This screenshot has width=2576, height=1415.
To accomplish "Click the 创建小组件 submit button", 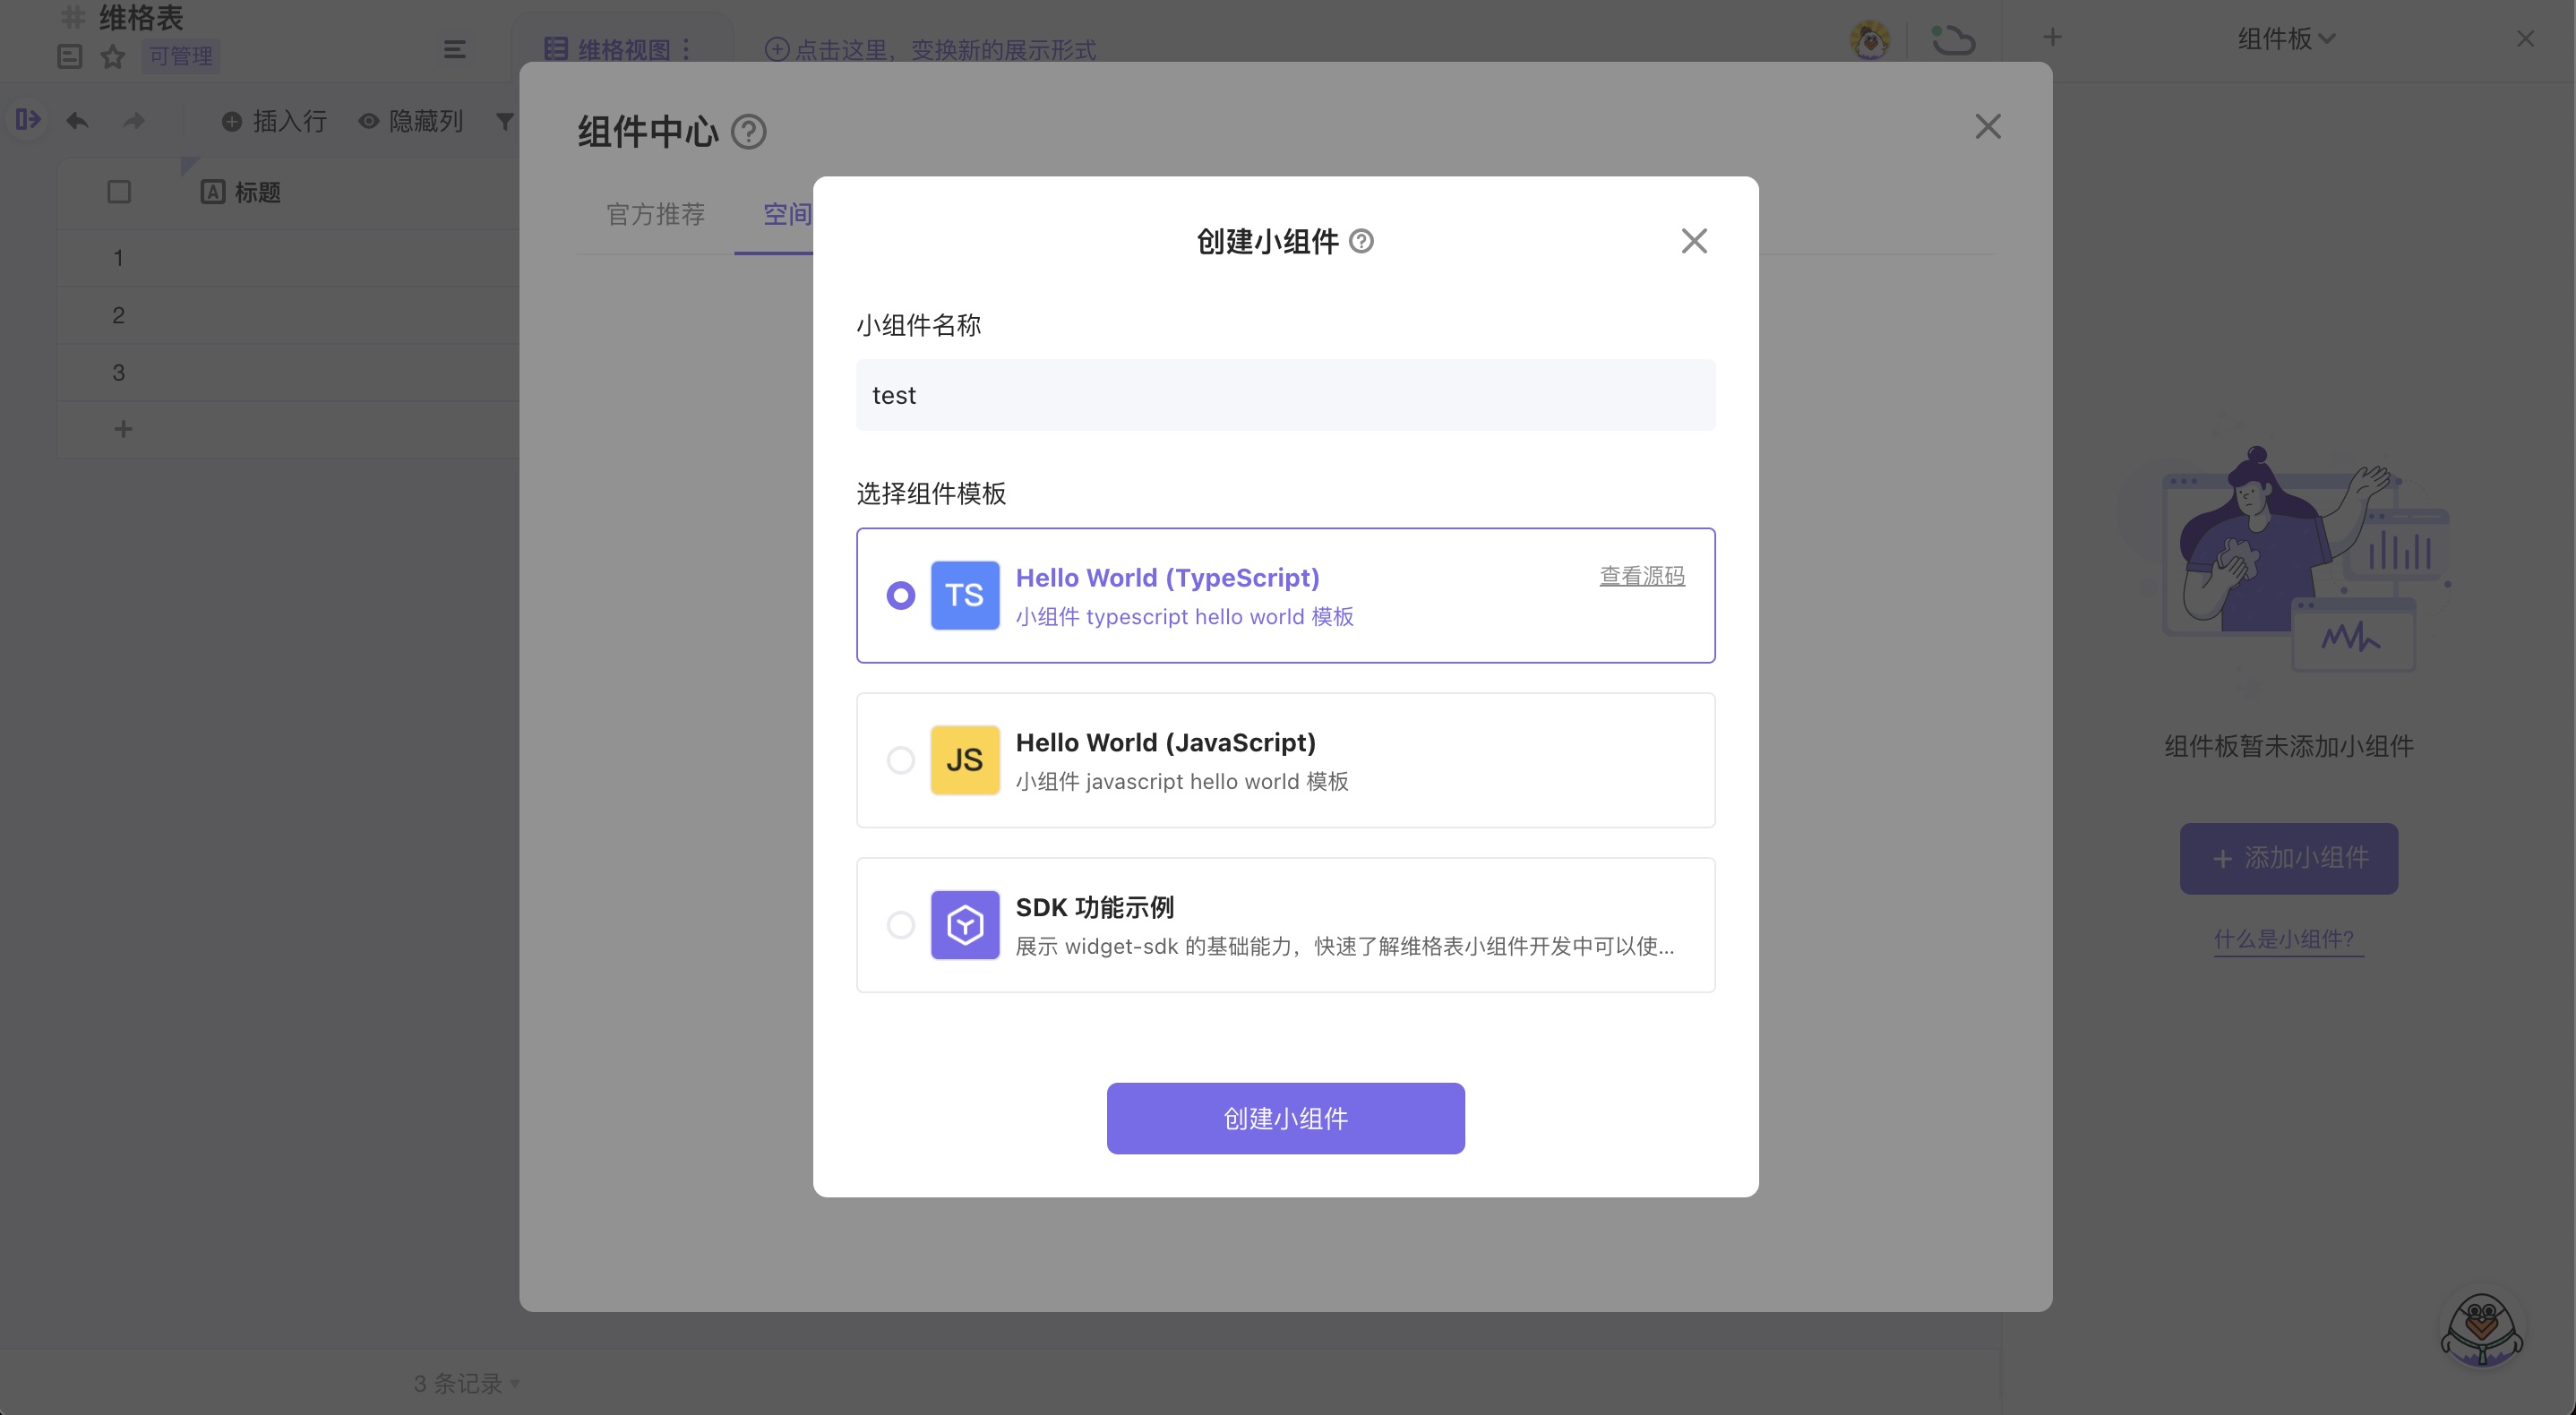I will tap(1285, 1118).
